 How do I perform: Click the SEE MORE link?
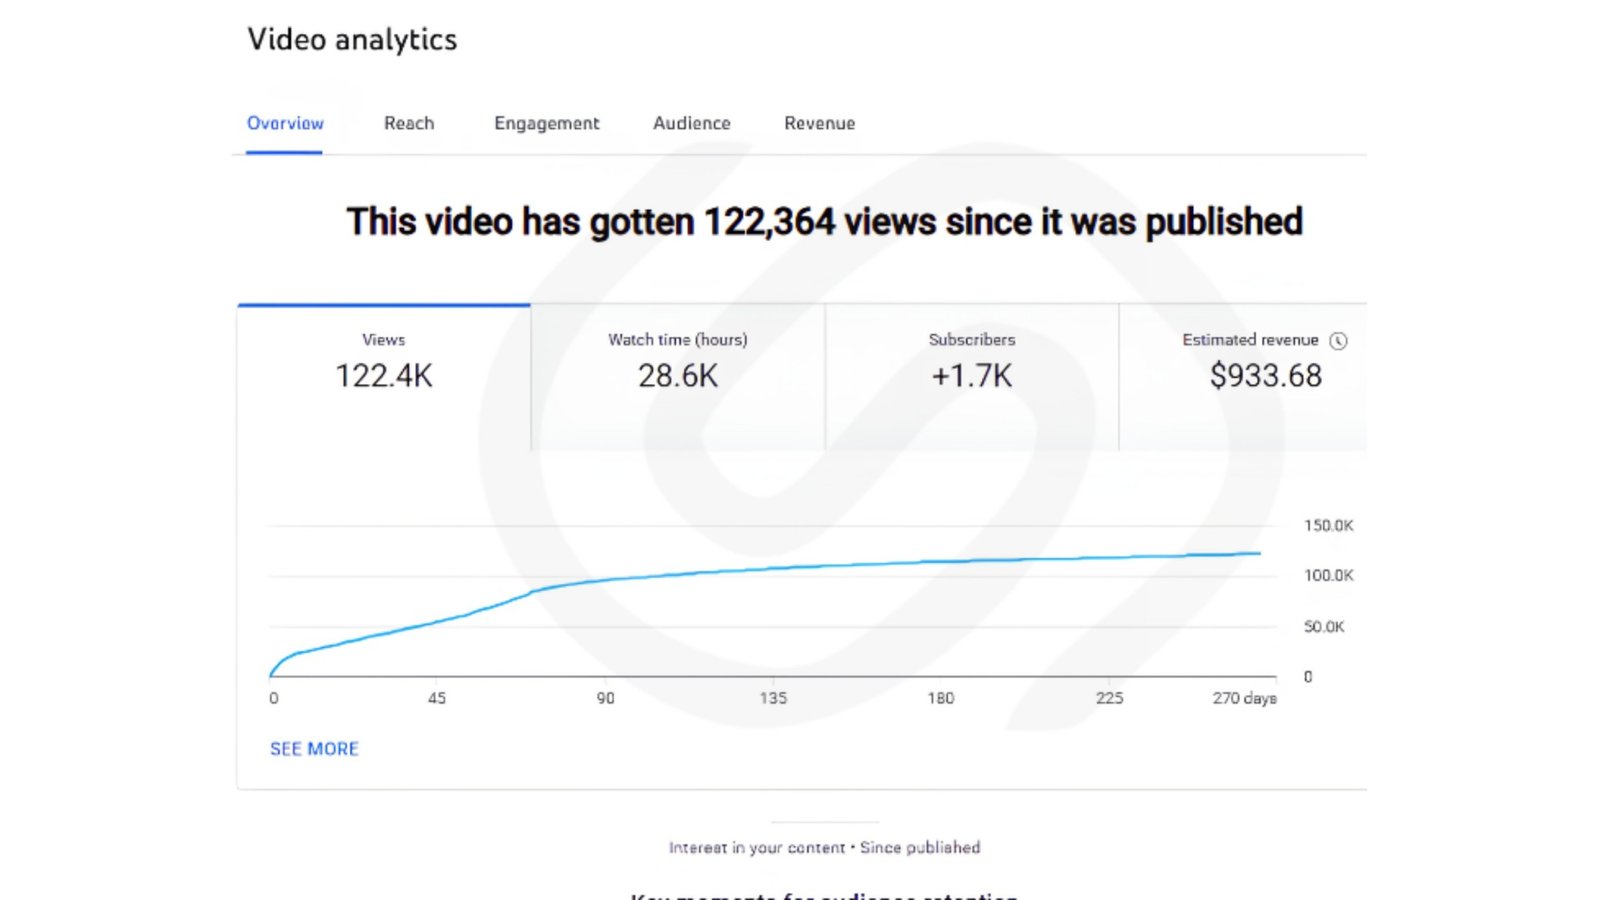[314, 749]
